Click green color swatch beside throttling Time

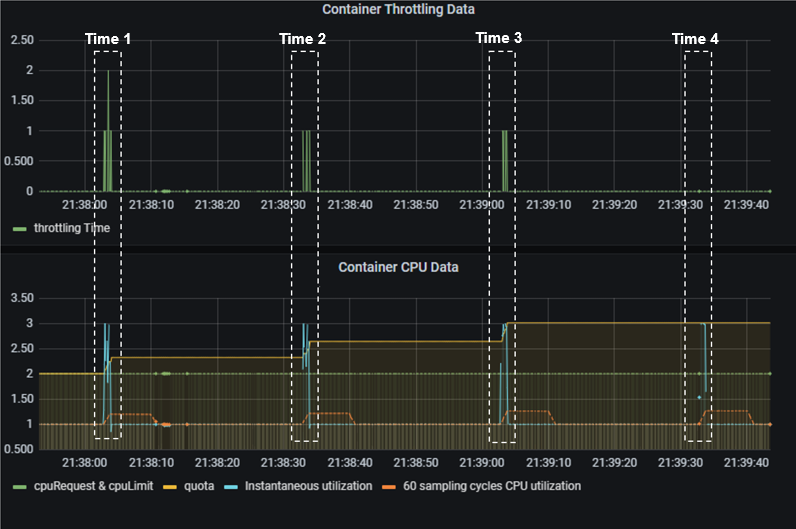(19, 229)
